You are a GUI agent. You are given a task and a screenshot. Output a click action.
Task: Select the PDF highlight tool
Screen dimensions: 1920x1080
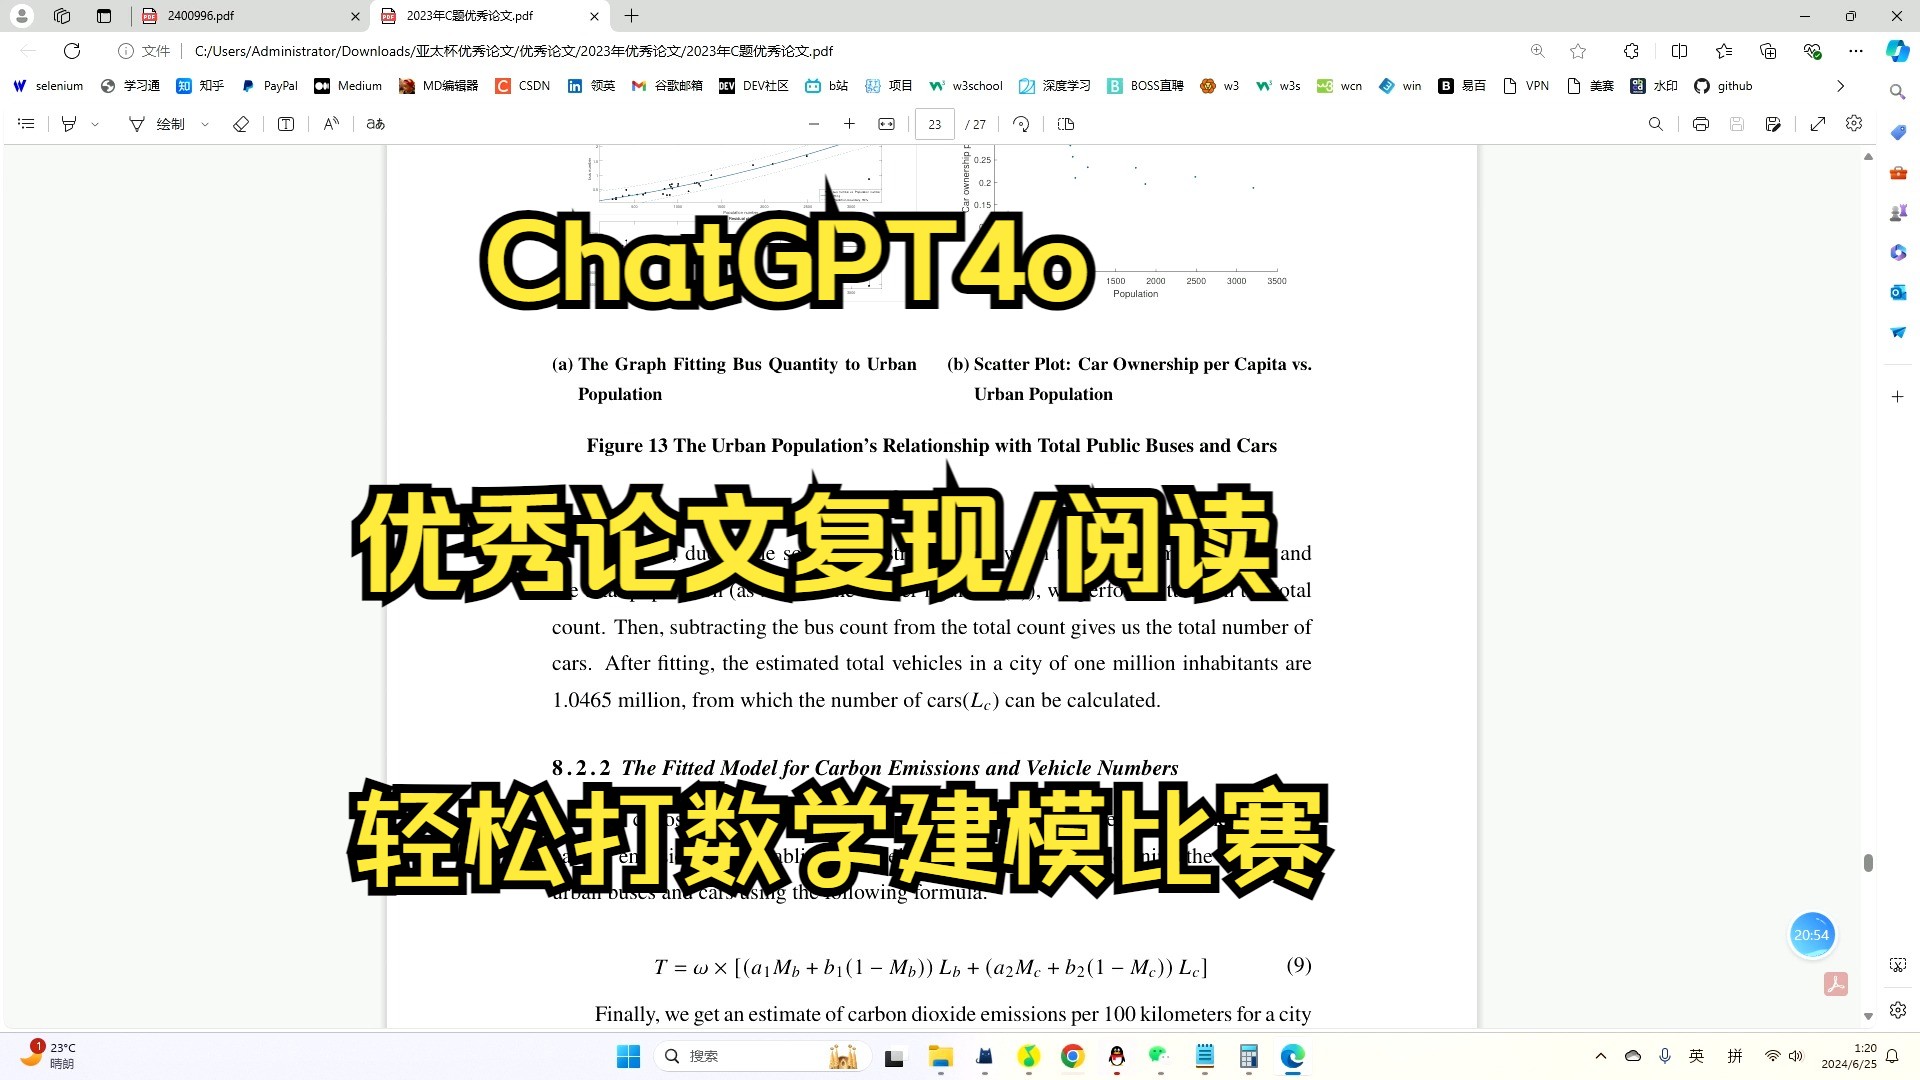[x=69, y=124]
